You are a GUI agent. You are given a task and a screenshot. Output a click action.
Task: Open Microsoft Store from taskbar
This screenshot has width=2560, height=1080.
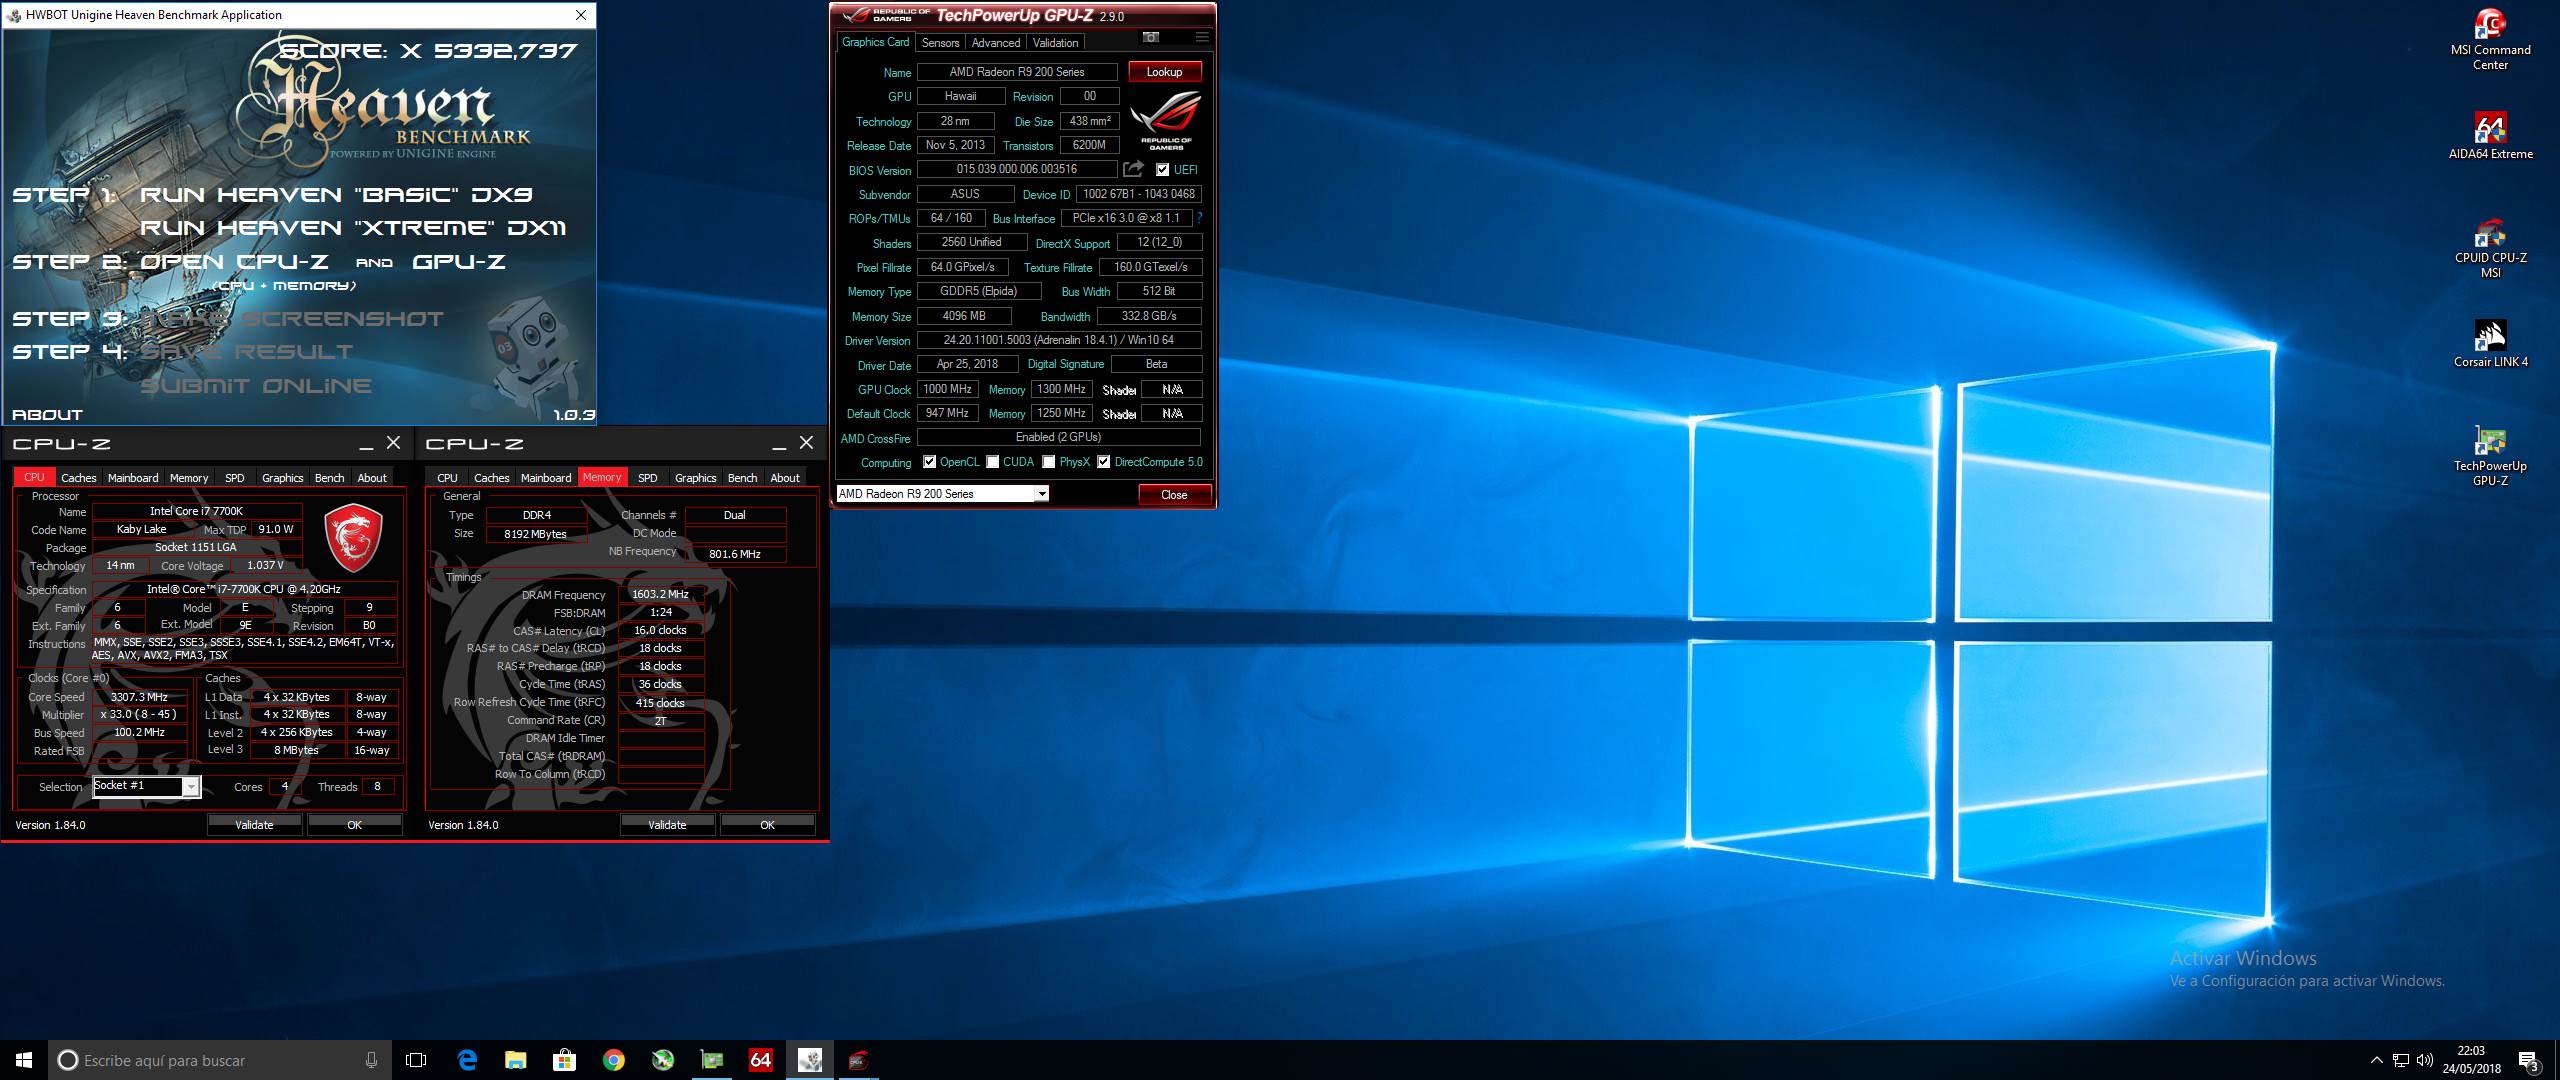tap(564, 1060)
